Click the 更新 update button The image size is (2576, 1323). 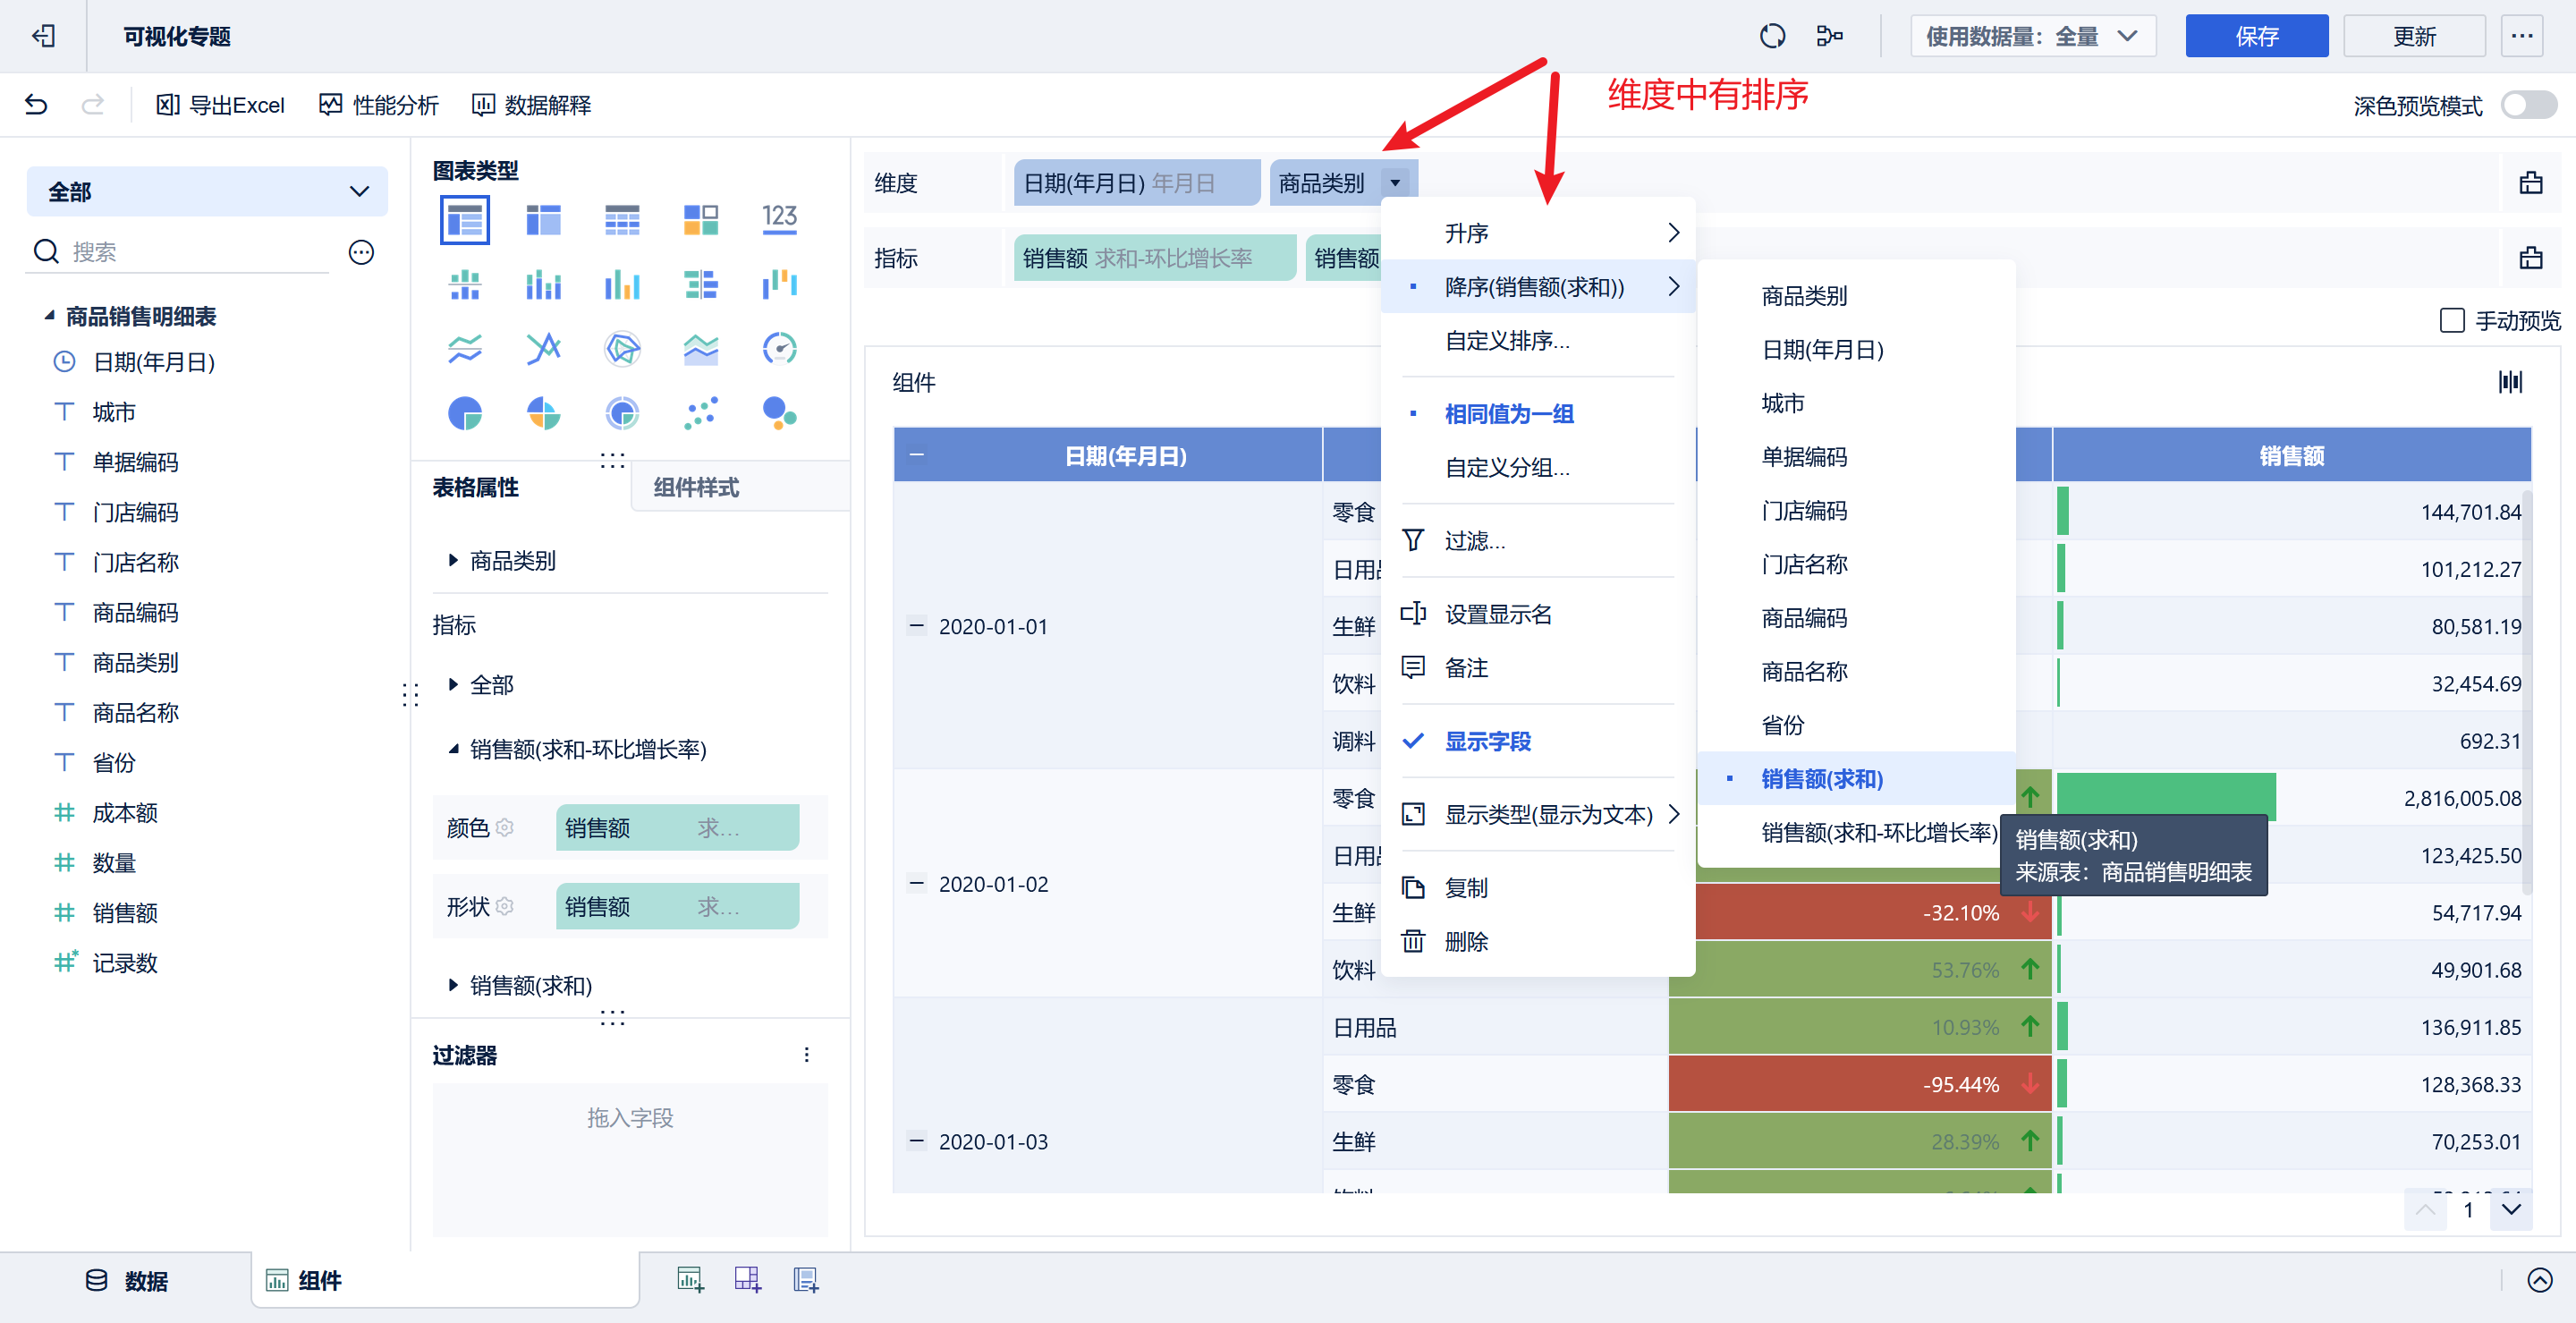[x=2413, y=37]
